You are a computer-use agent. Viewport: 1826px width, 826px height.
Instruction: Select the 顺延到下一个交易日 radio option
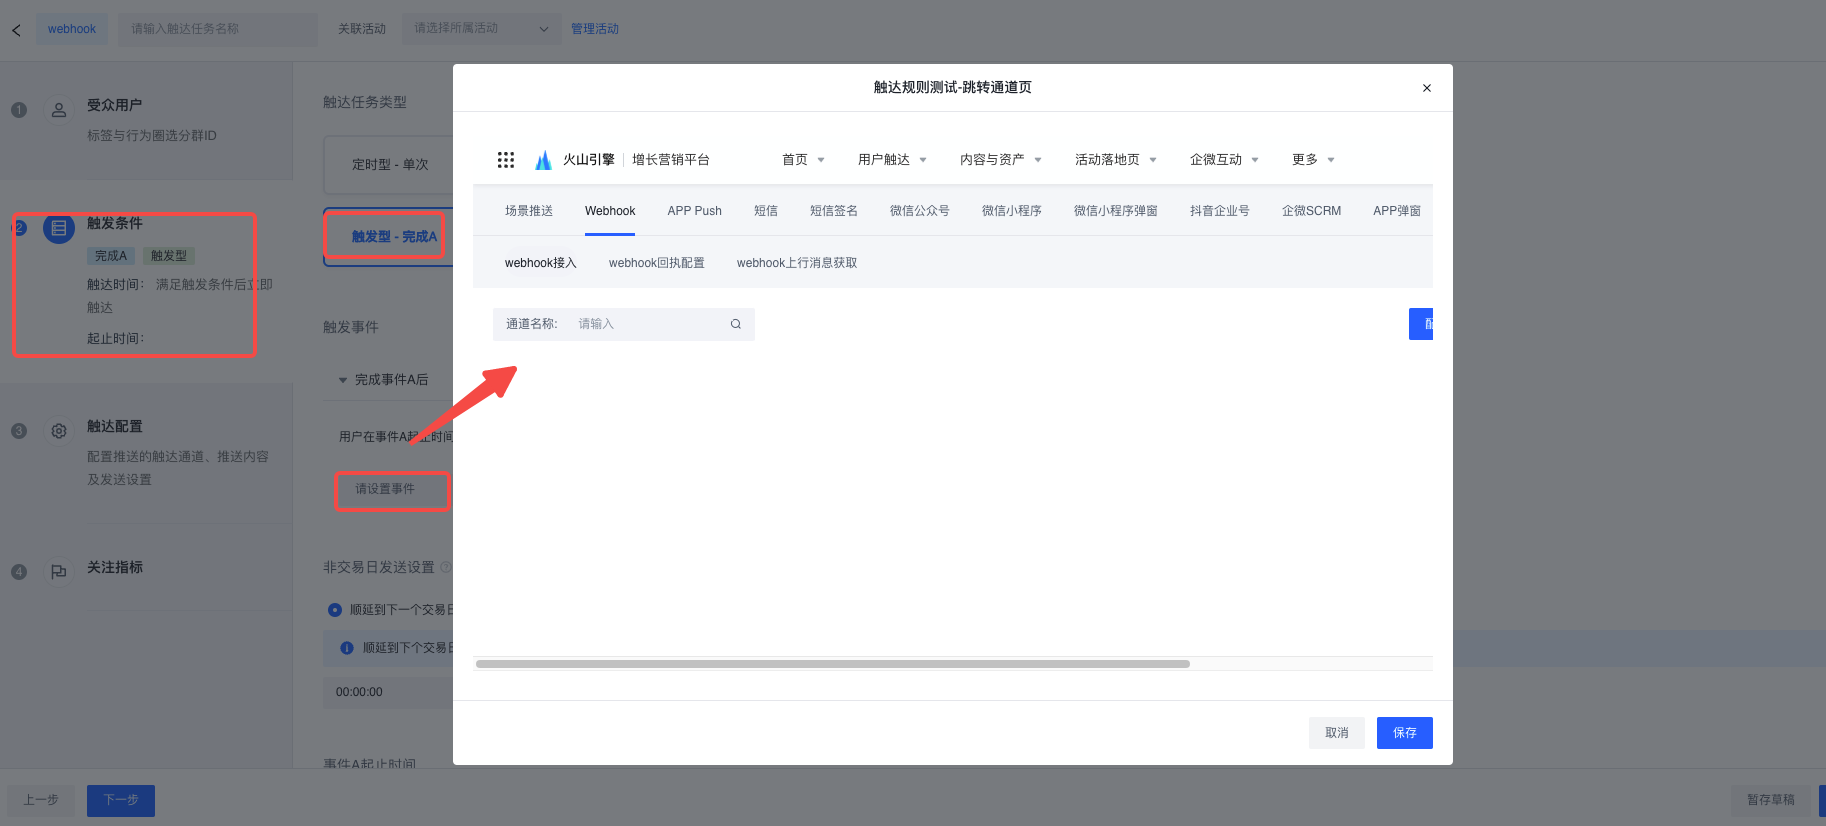click(335, 610)
